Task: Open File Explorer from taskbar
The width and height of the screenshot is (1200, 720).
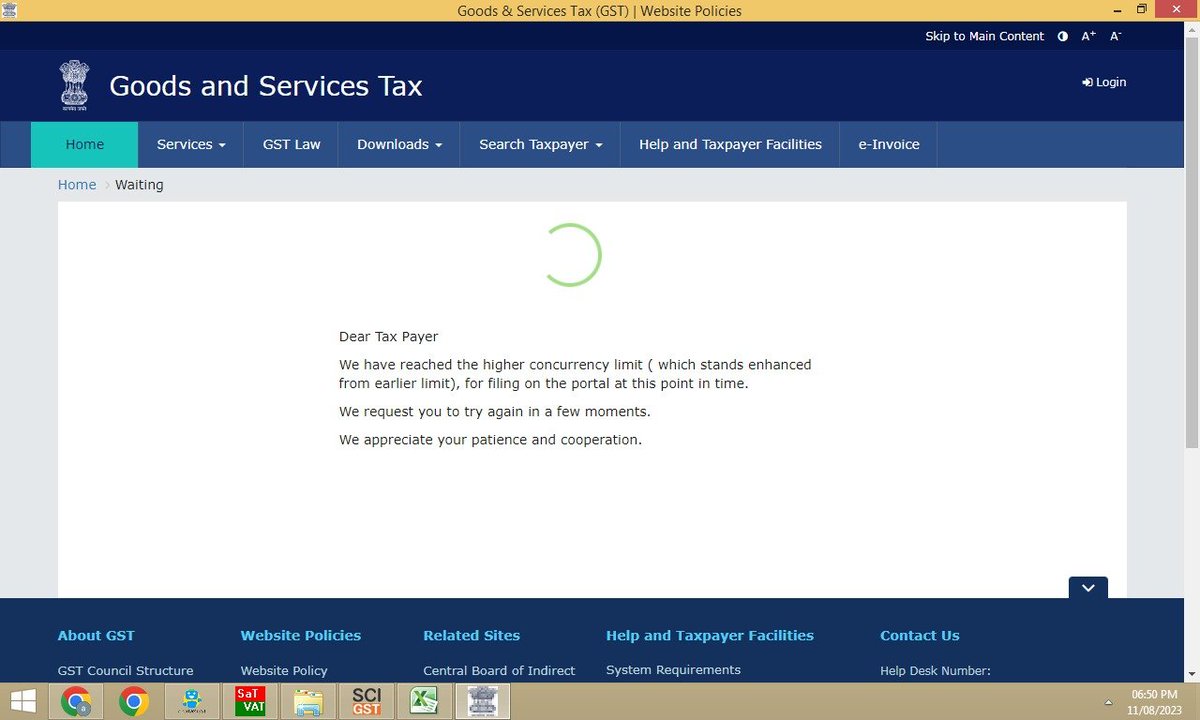Action: (x=308, y=702)
